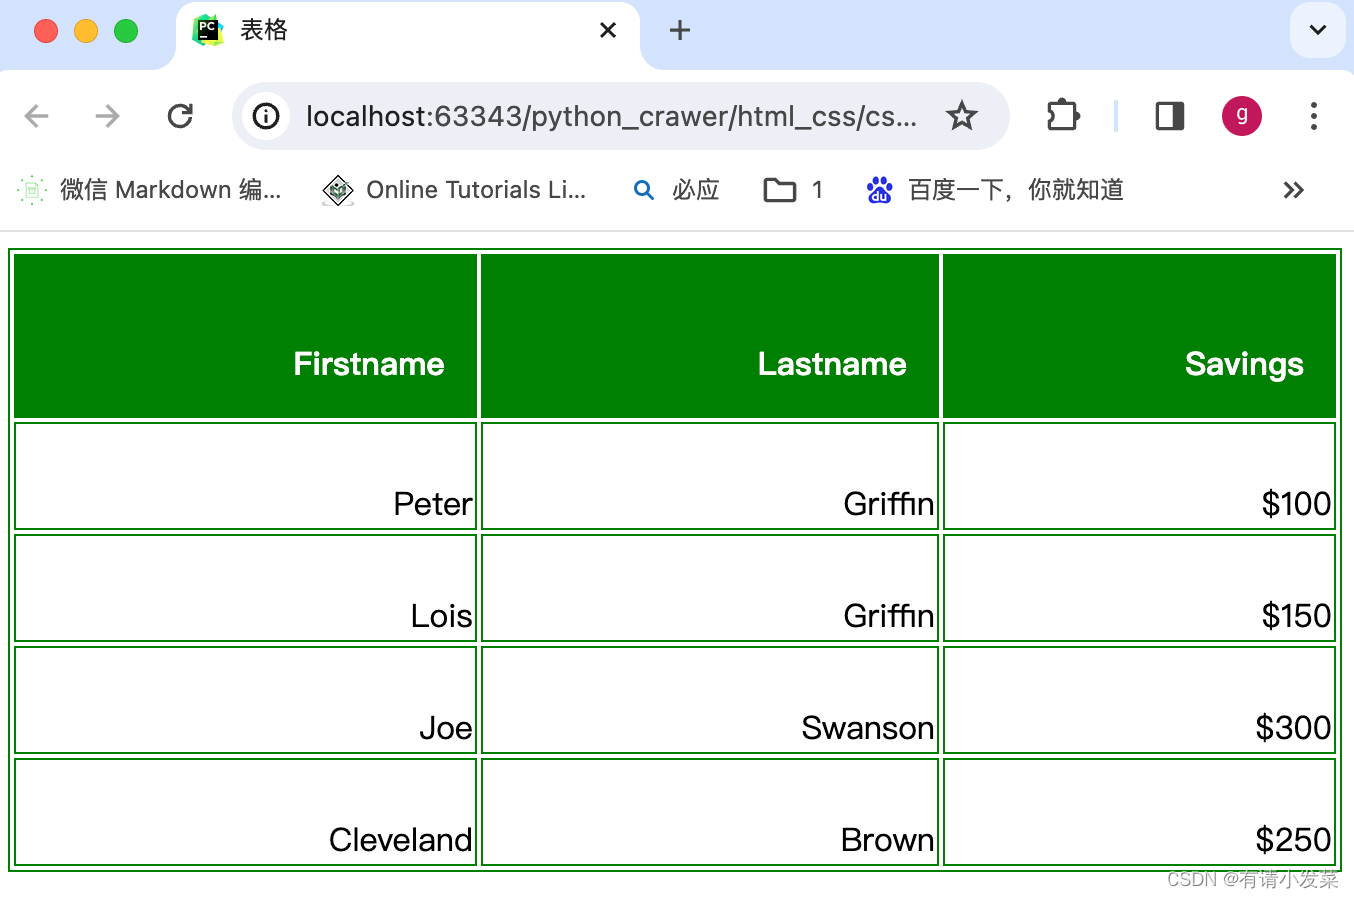Screen dimensions: 1354x898
Task: Select the Swanson lastname cell
Action: (710, 700)
